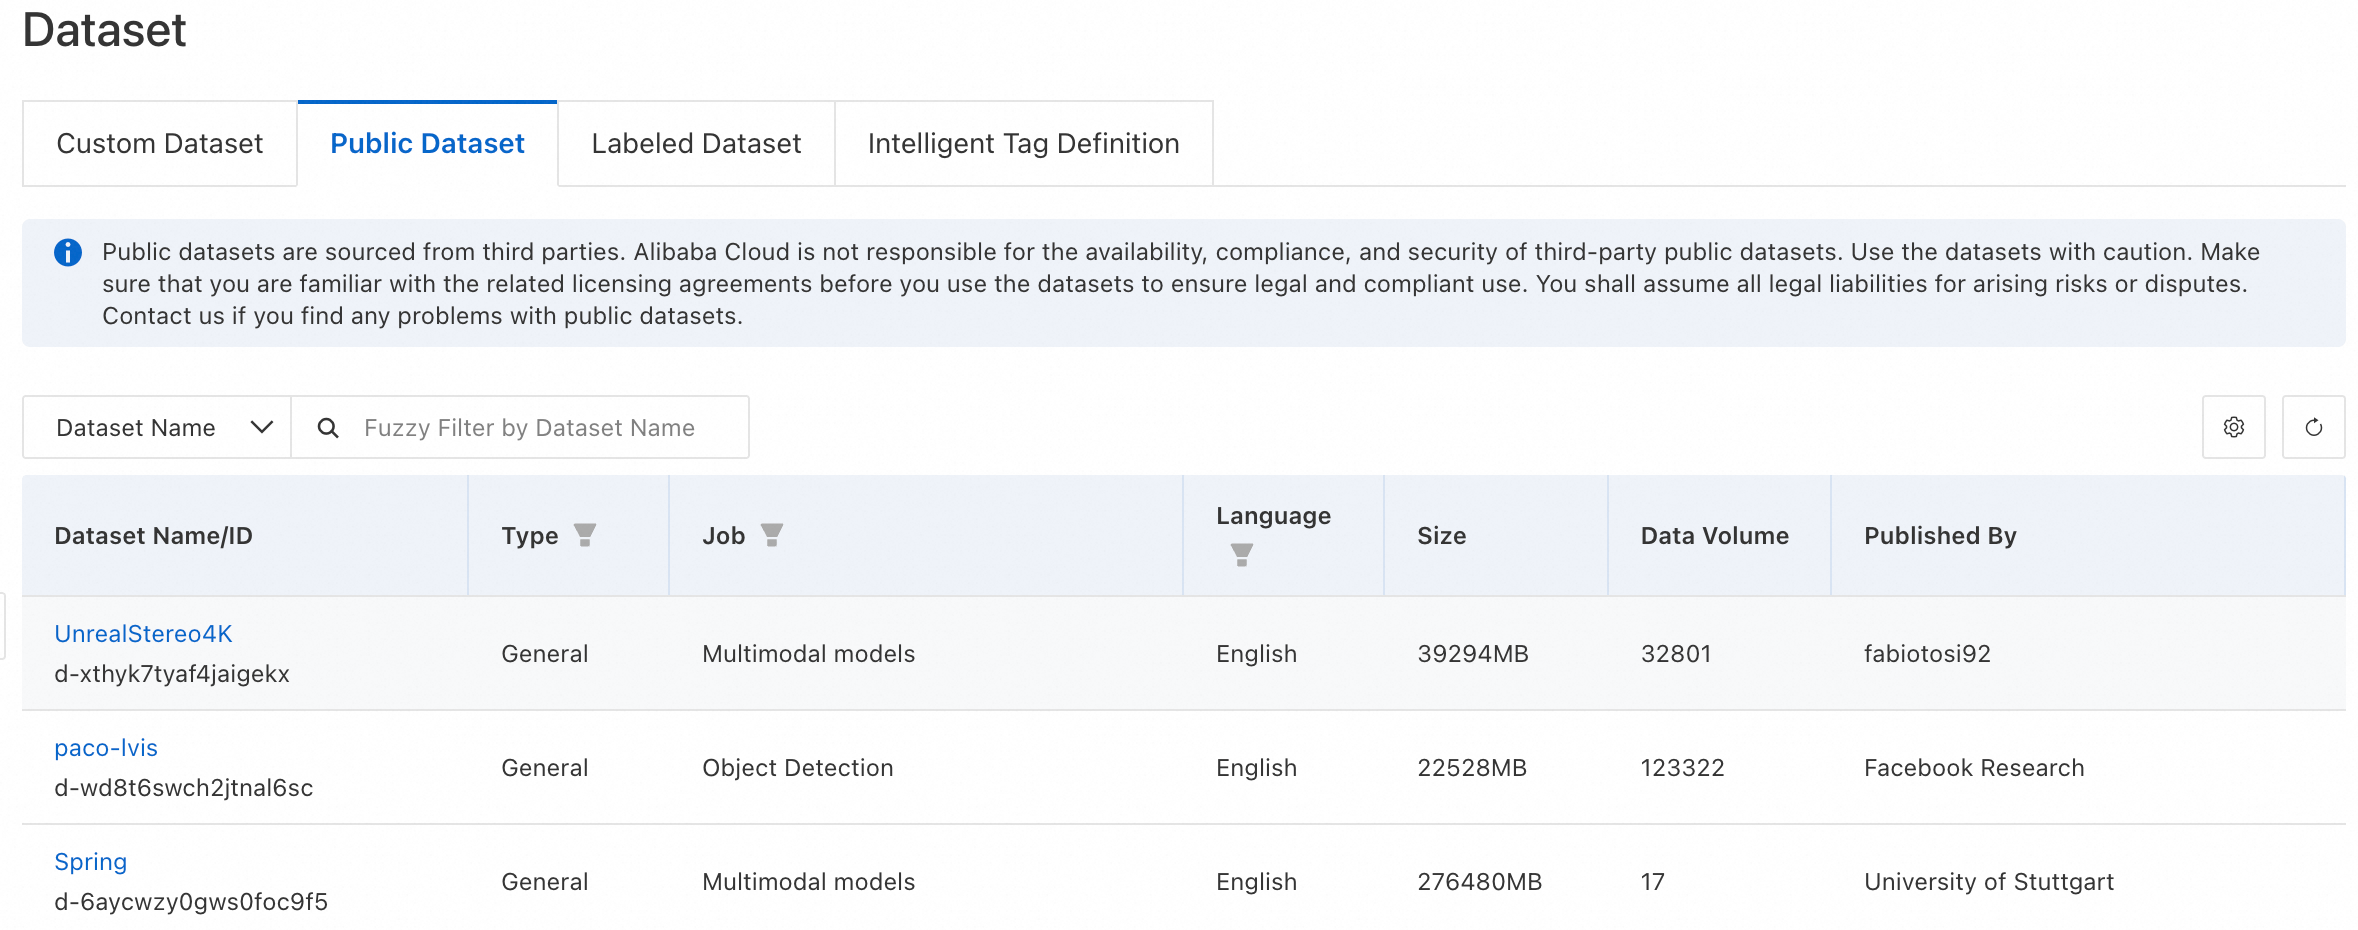The image size is (2358, 930).
Task: Click the settings gear icon above the table
Action: pyautogui.click(x=2233, y=428)
